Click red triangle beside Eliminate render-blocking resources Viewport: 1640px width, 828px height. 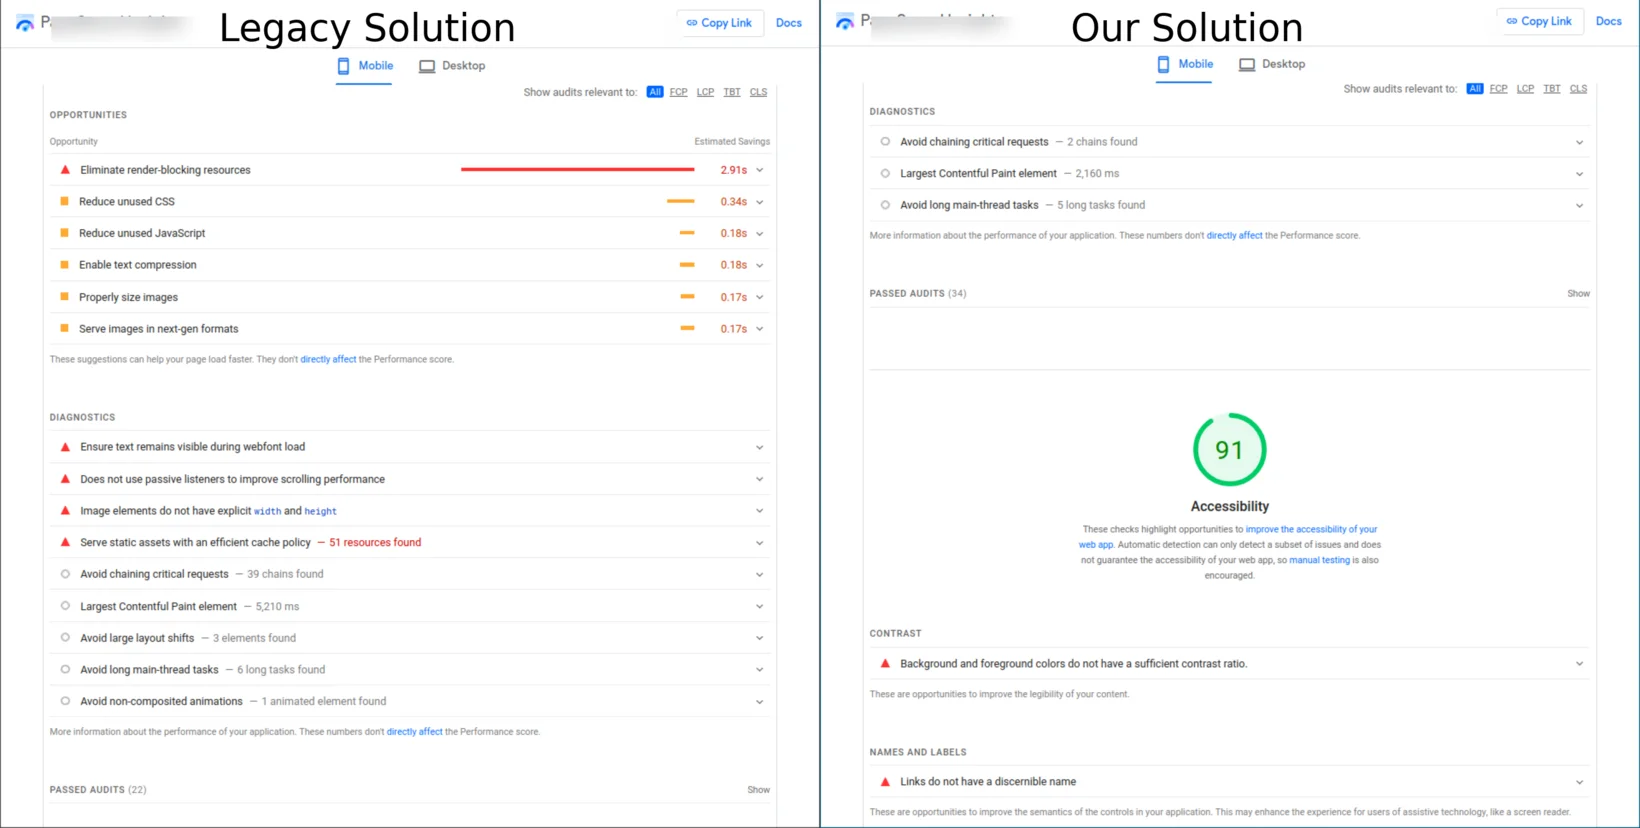(65, 170)
